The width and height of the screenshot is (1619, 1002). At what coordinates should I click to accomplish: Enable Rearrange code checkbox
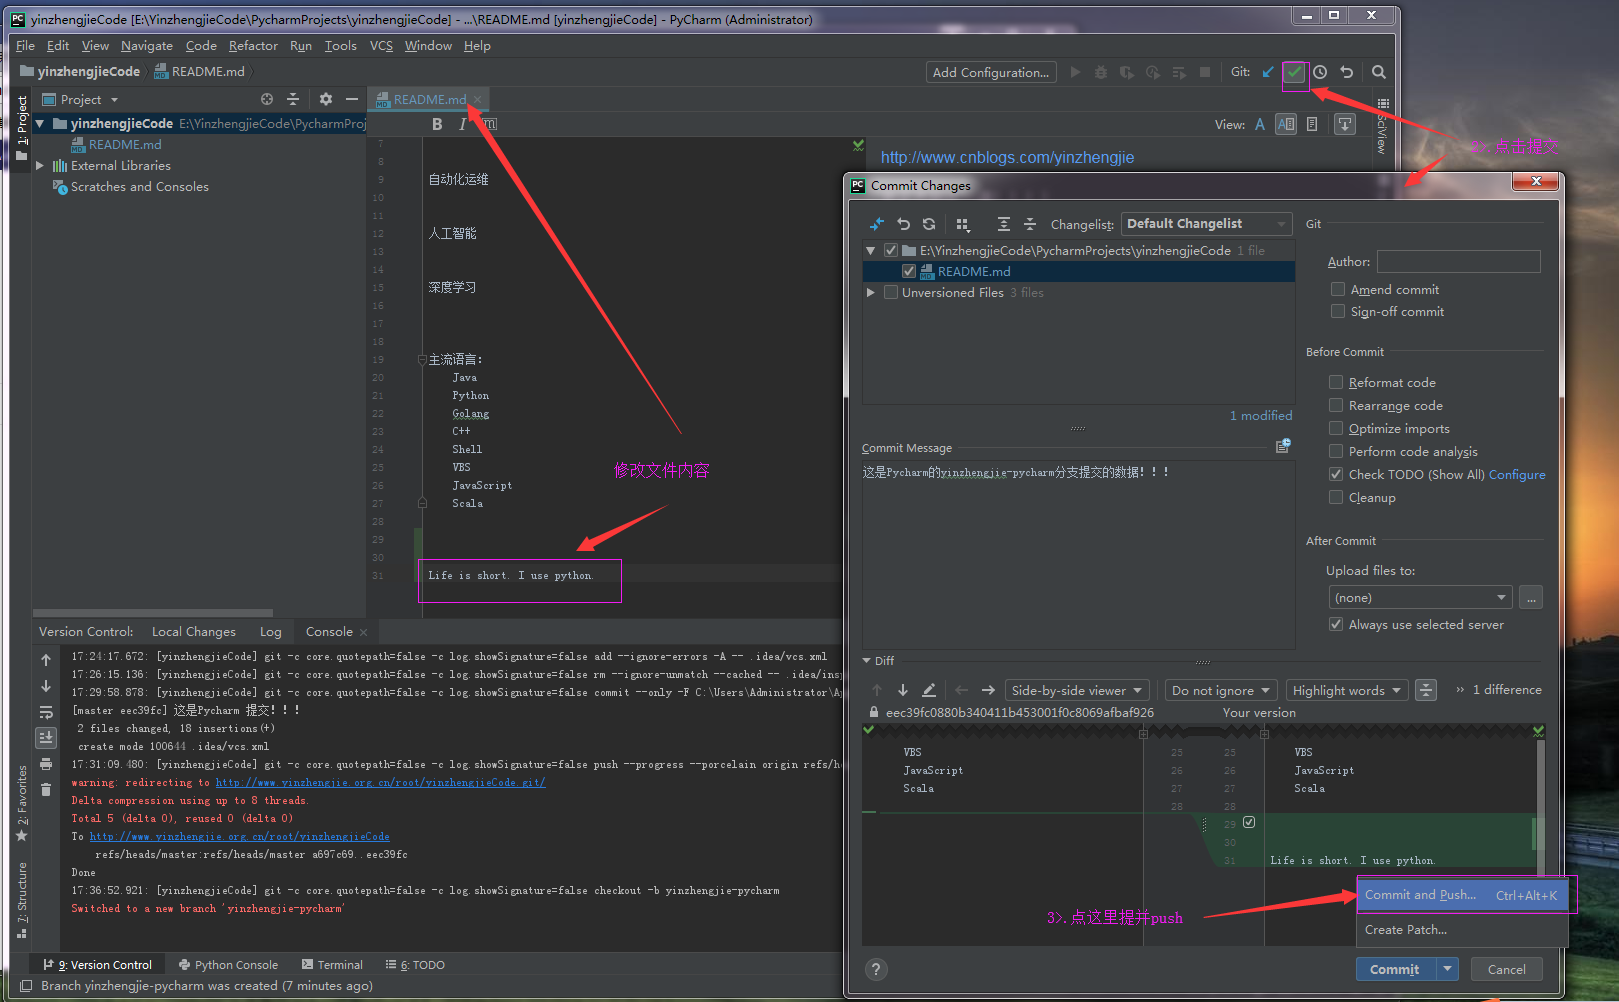(x=1336, y=405)
